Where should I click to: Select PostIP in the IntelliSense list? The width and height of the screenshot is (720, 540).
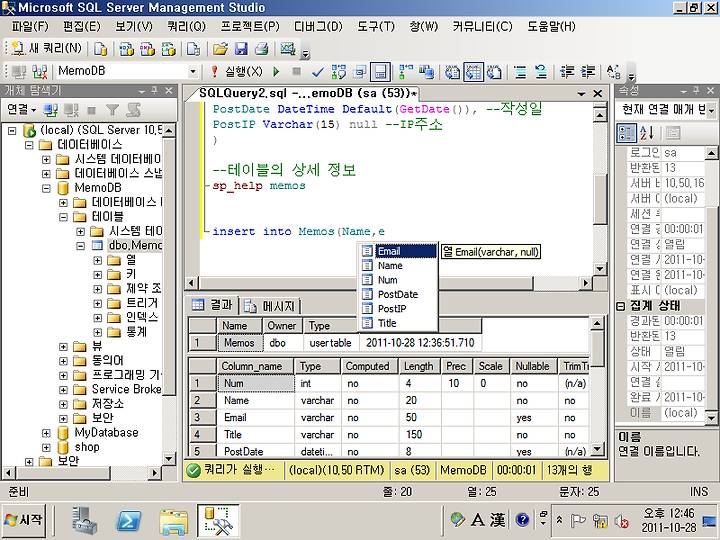[399, 309]
